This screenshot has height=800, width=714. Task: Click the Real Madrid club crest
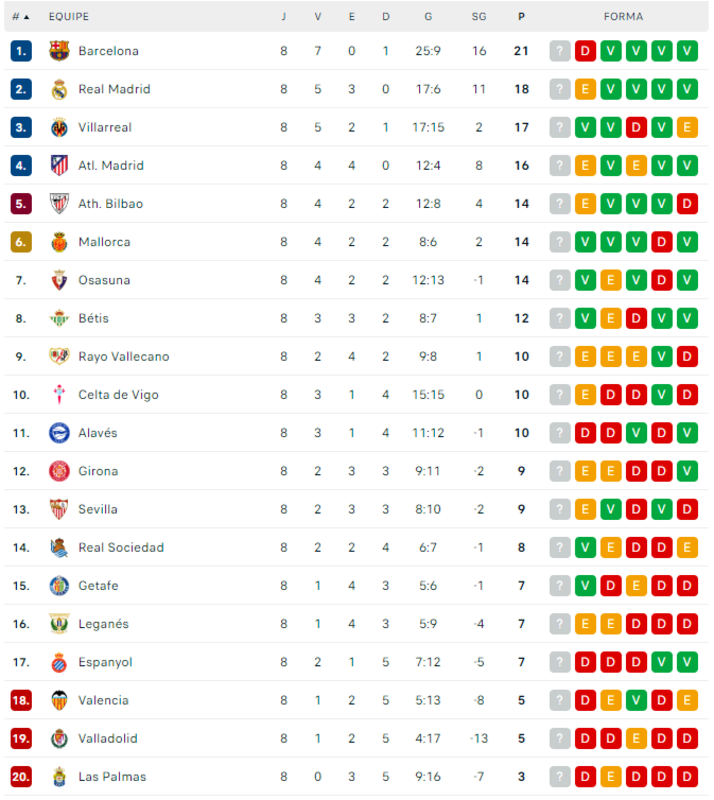(x=59, y=89)
